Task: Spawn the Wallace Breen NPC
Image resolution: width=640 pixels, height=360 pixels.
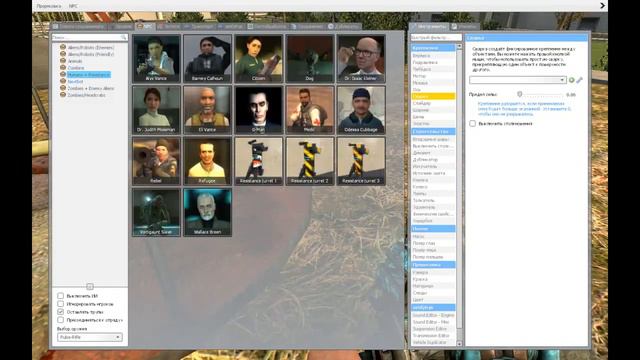Action: (207, 212)
